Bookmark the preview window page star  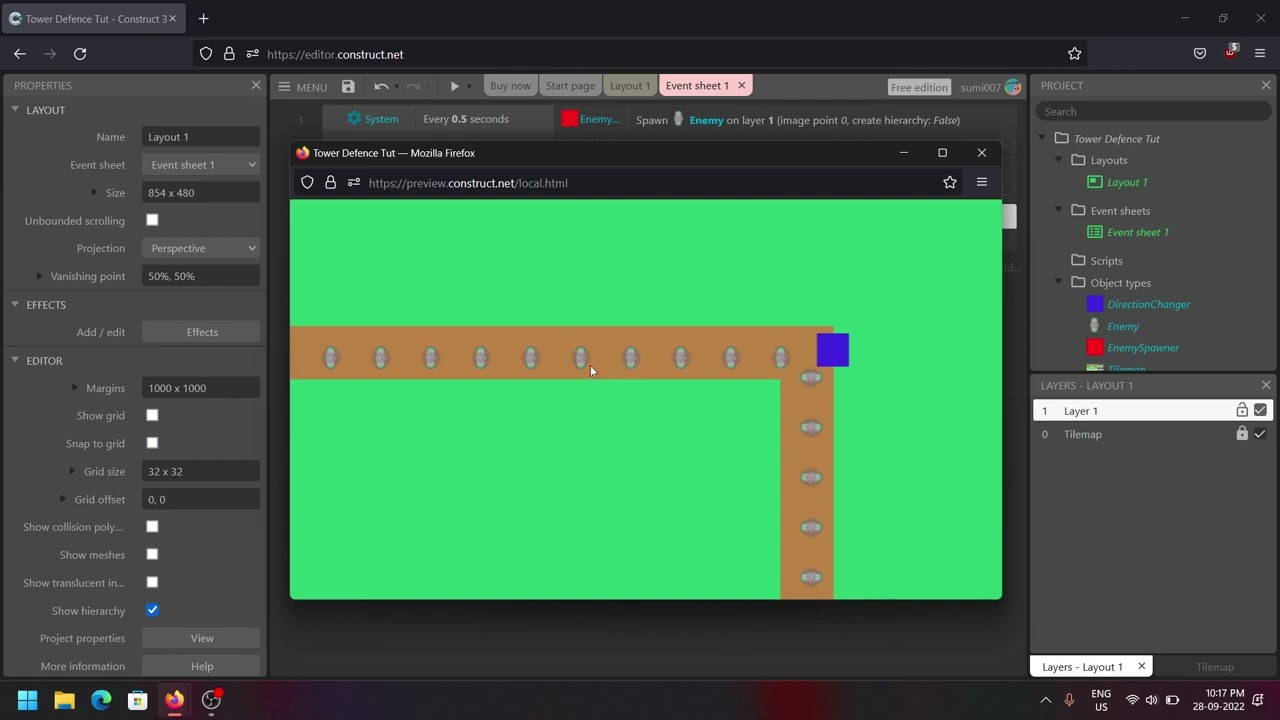click(950, 182)
